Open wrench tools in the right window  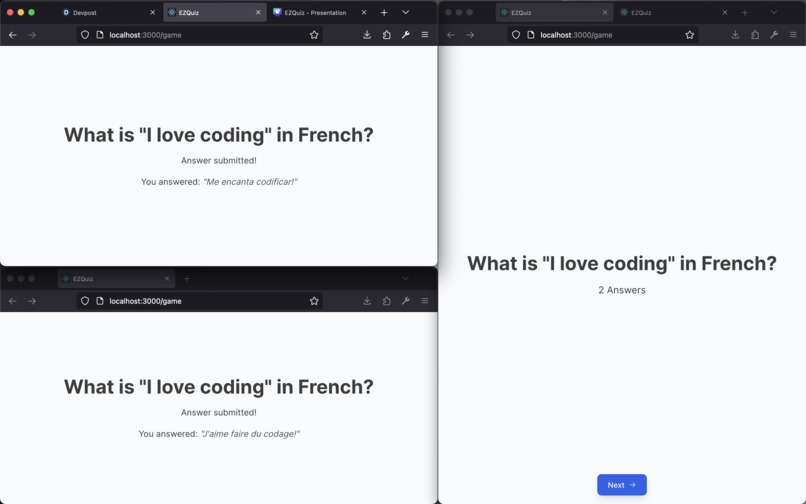pyautogui.click(x=774, y=35)
